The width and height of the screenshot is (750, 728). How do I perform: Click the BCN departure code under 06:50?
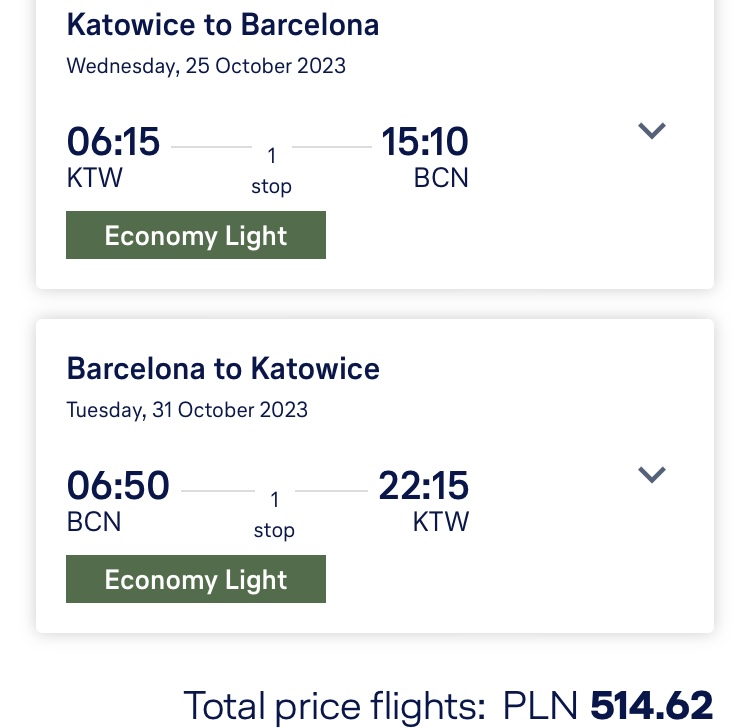tap(94, 522)
